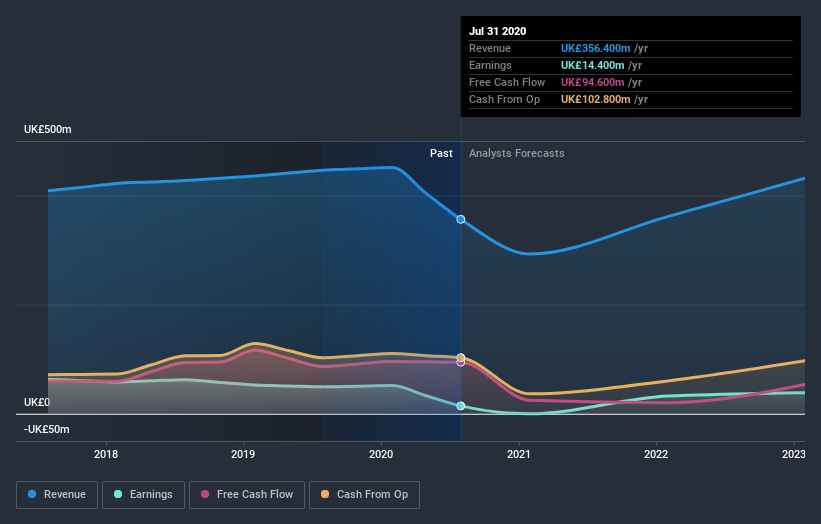Click the Revenue row label in tooltip
The height and width of the screenshot is (524, 821).
(x=490, y=49)
